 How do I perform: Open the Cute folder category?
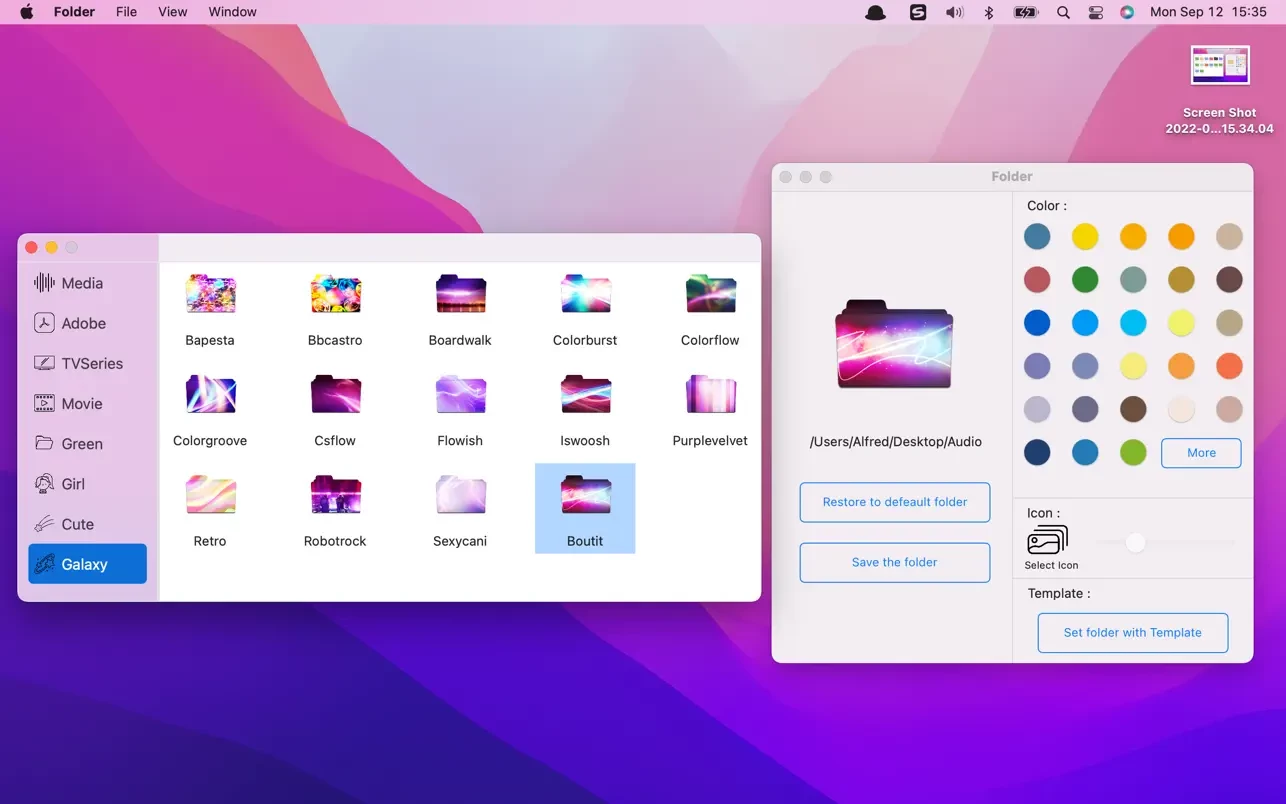[80, 523]
